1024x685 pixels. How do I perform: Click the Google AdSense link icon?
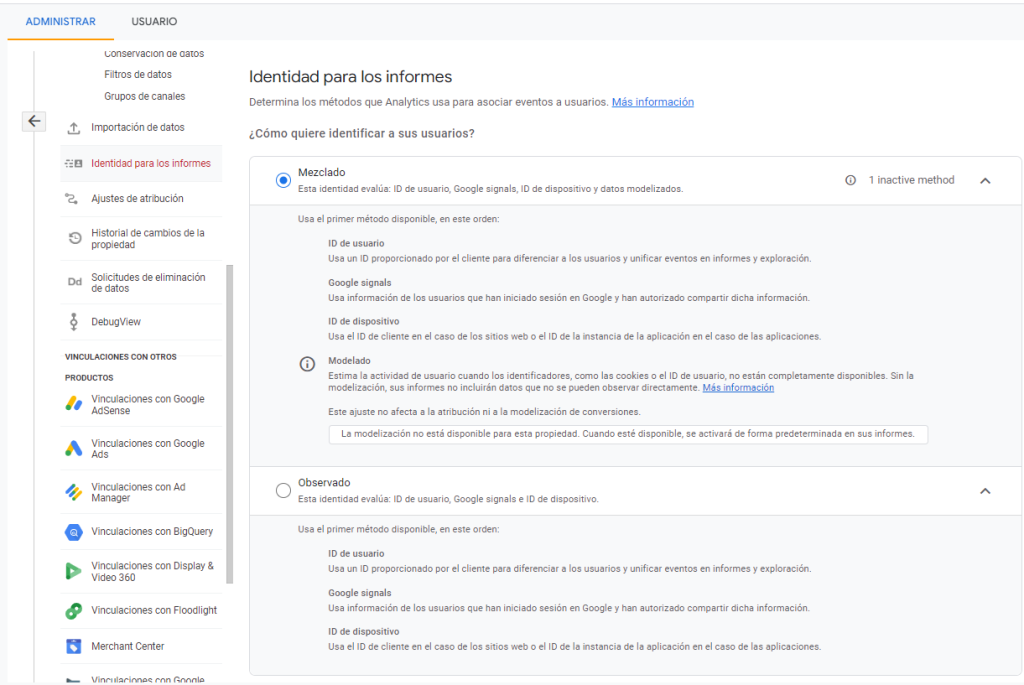(73, 405)
